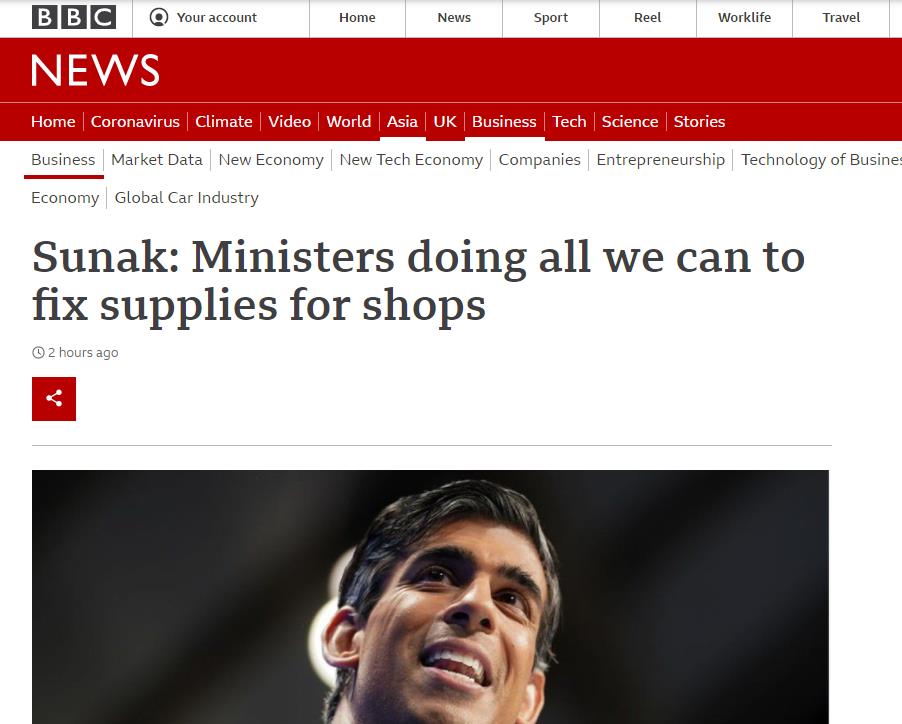This screenshot has height=724, width=902.
Task: Open Worklife top navigation item
Action: pos(744,18)
